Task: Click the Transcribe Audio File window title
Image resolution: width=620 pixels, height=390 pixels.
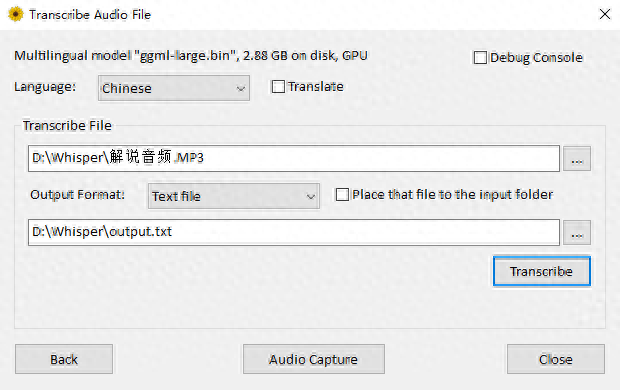Action: [90, 15]
